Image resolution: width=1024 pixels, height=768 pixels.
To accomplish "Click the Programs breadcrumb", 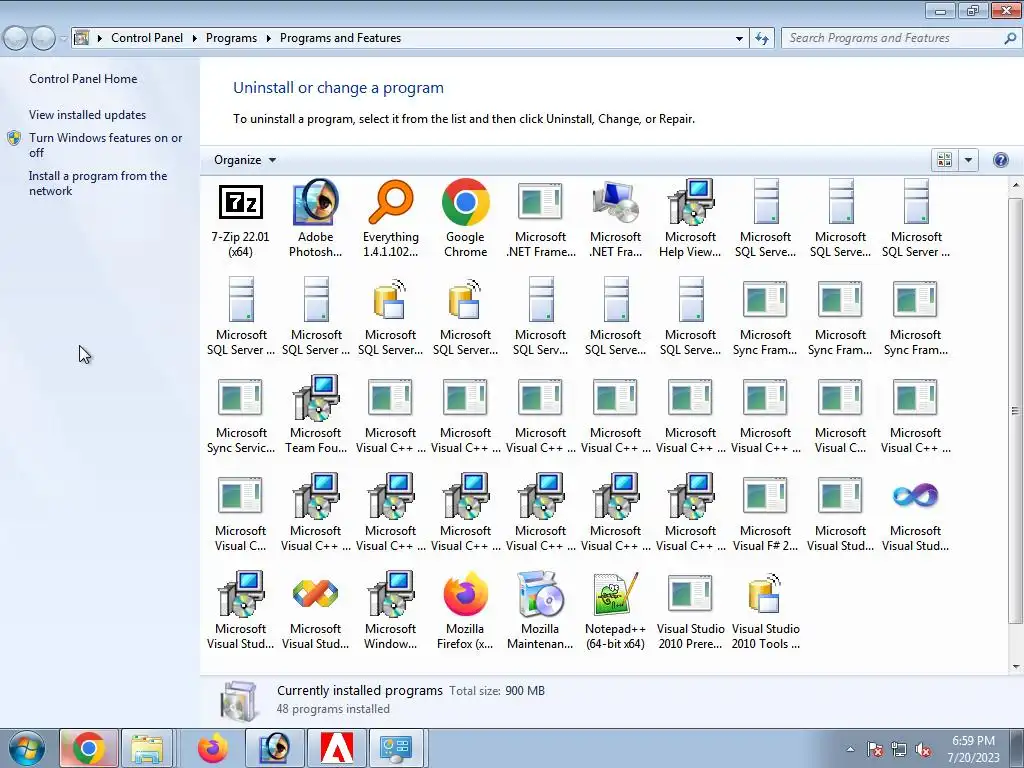I will coord(231,38).
